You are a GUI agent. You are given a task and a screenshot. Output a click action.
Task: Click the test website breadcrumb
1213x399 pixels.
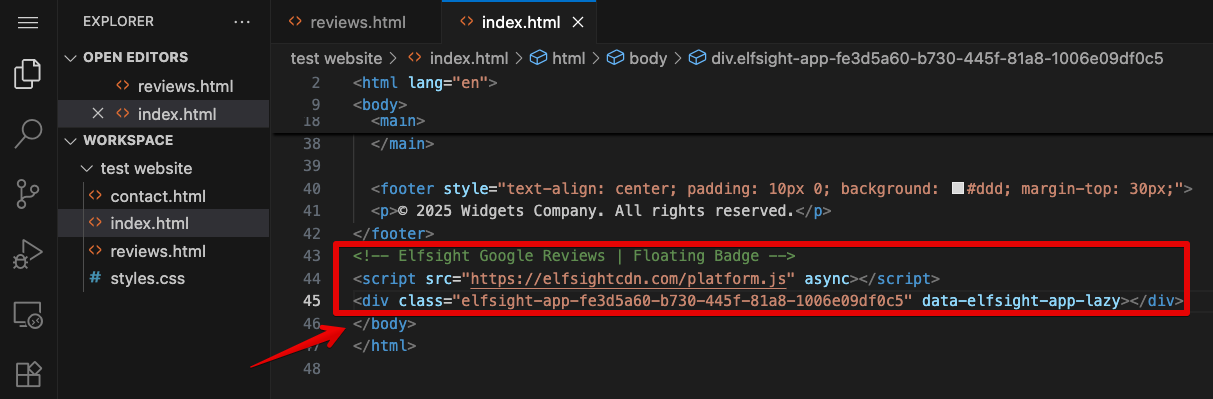(x=337, y=58)
